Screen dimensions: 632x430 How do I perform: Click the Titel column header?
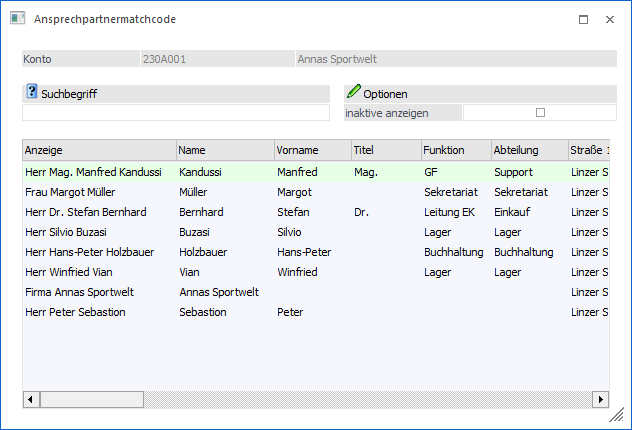pos(384,150)
